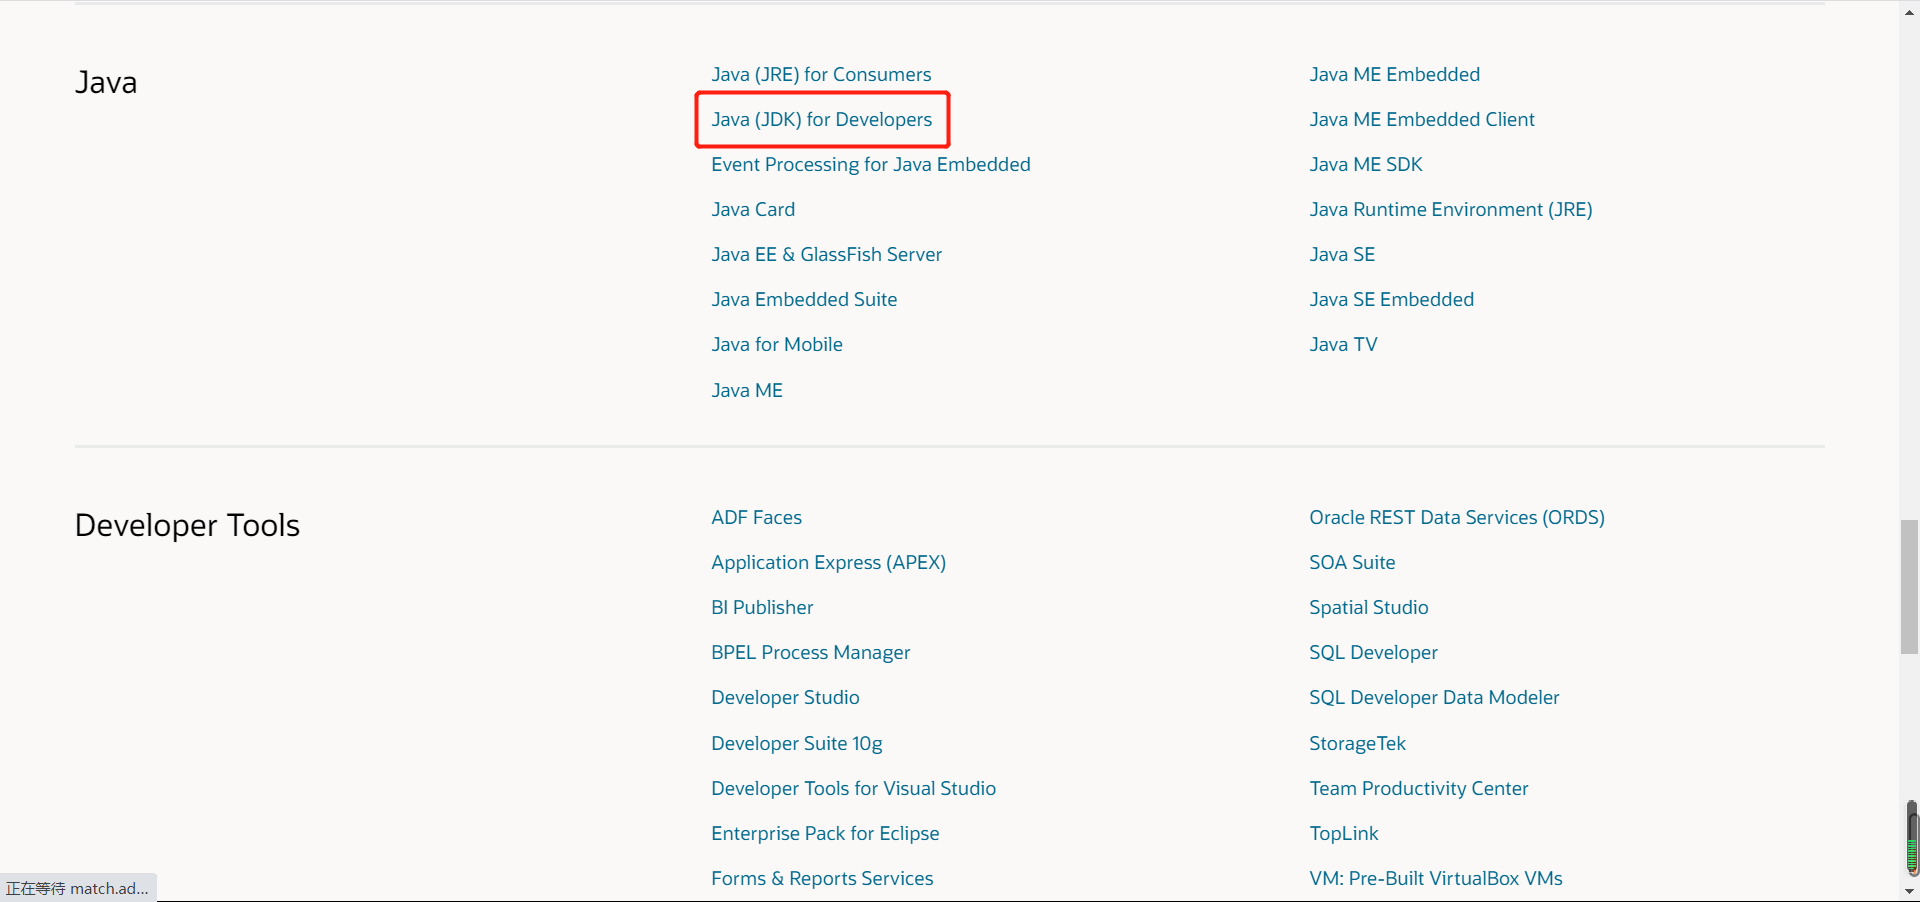Open VM: Pre-Built VirtualBox VMs link

coord(1436,879)
